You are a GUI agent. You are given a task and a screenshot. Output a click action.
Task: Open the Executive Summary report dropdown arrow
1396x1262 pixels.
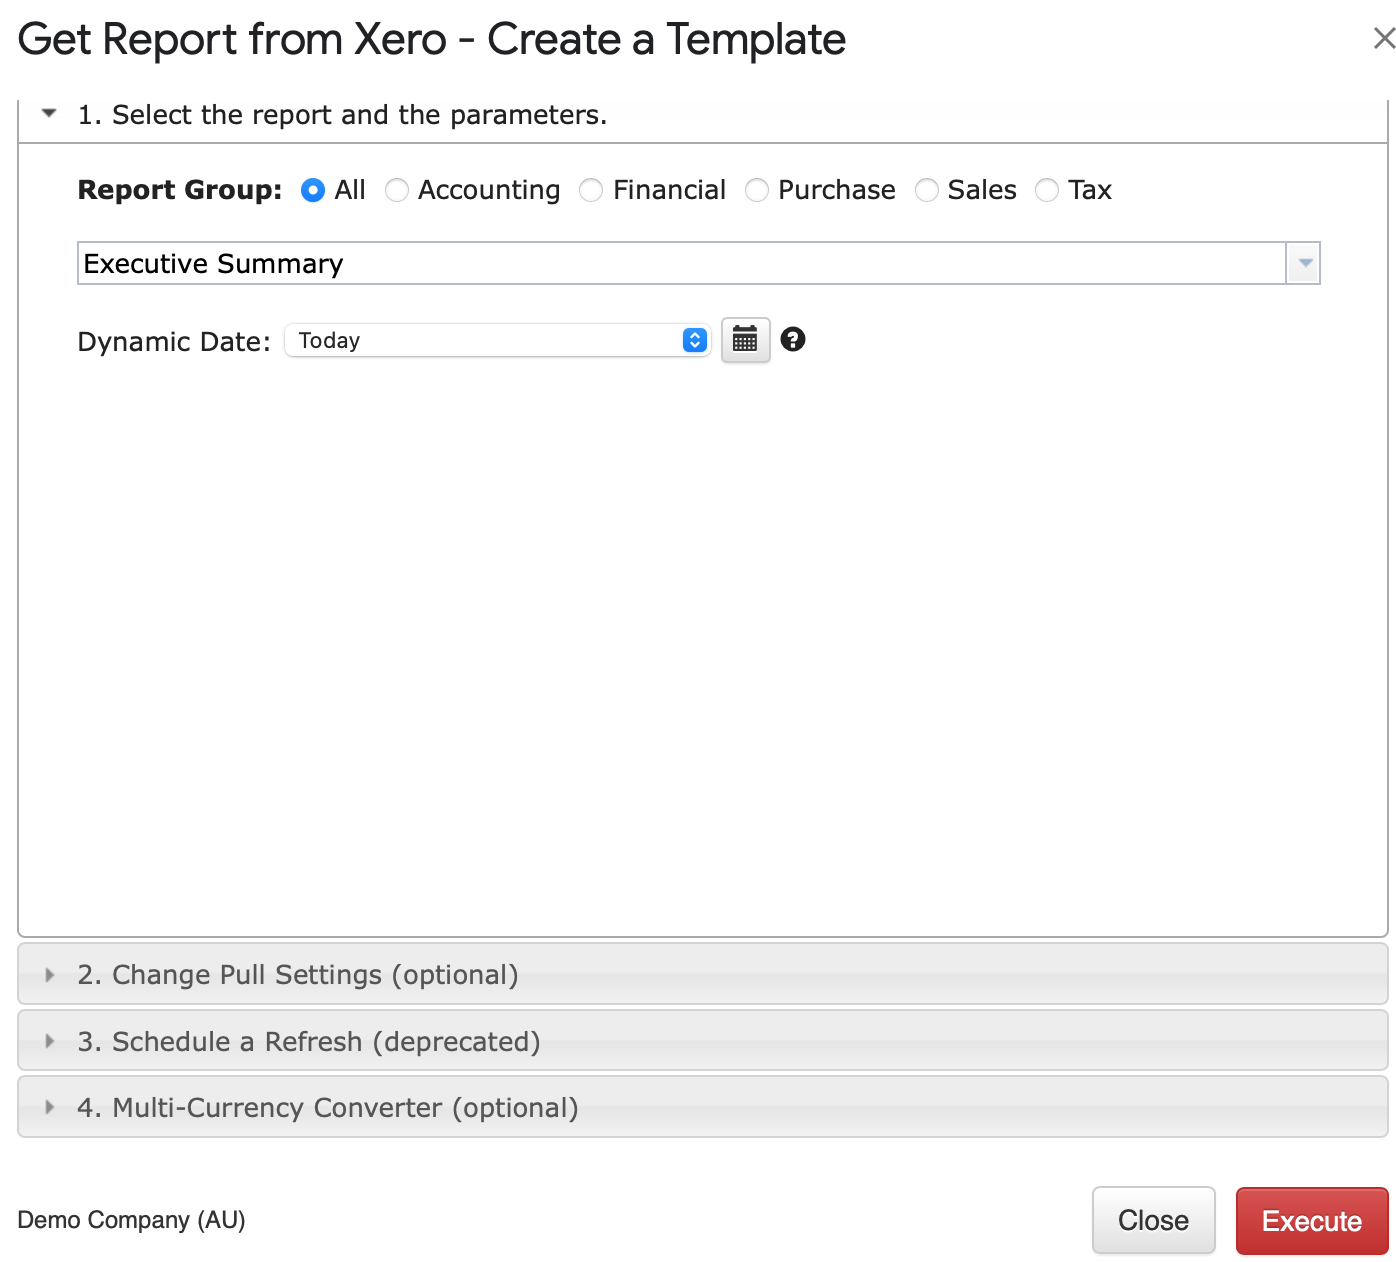[x=1304, y=263]
